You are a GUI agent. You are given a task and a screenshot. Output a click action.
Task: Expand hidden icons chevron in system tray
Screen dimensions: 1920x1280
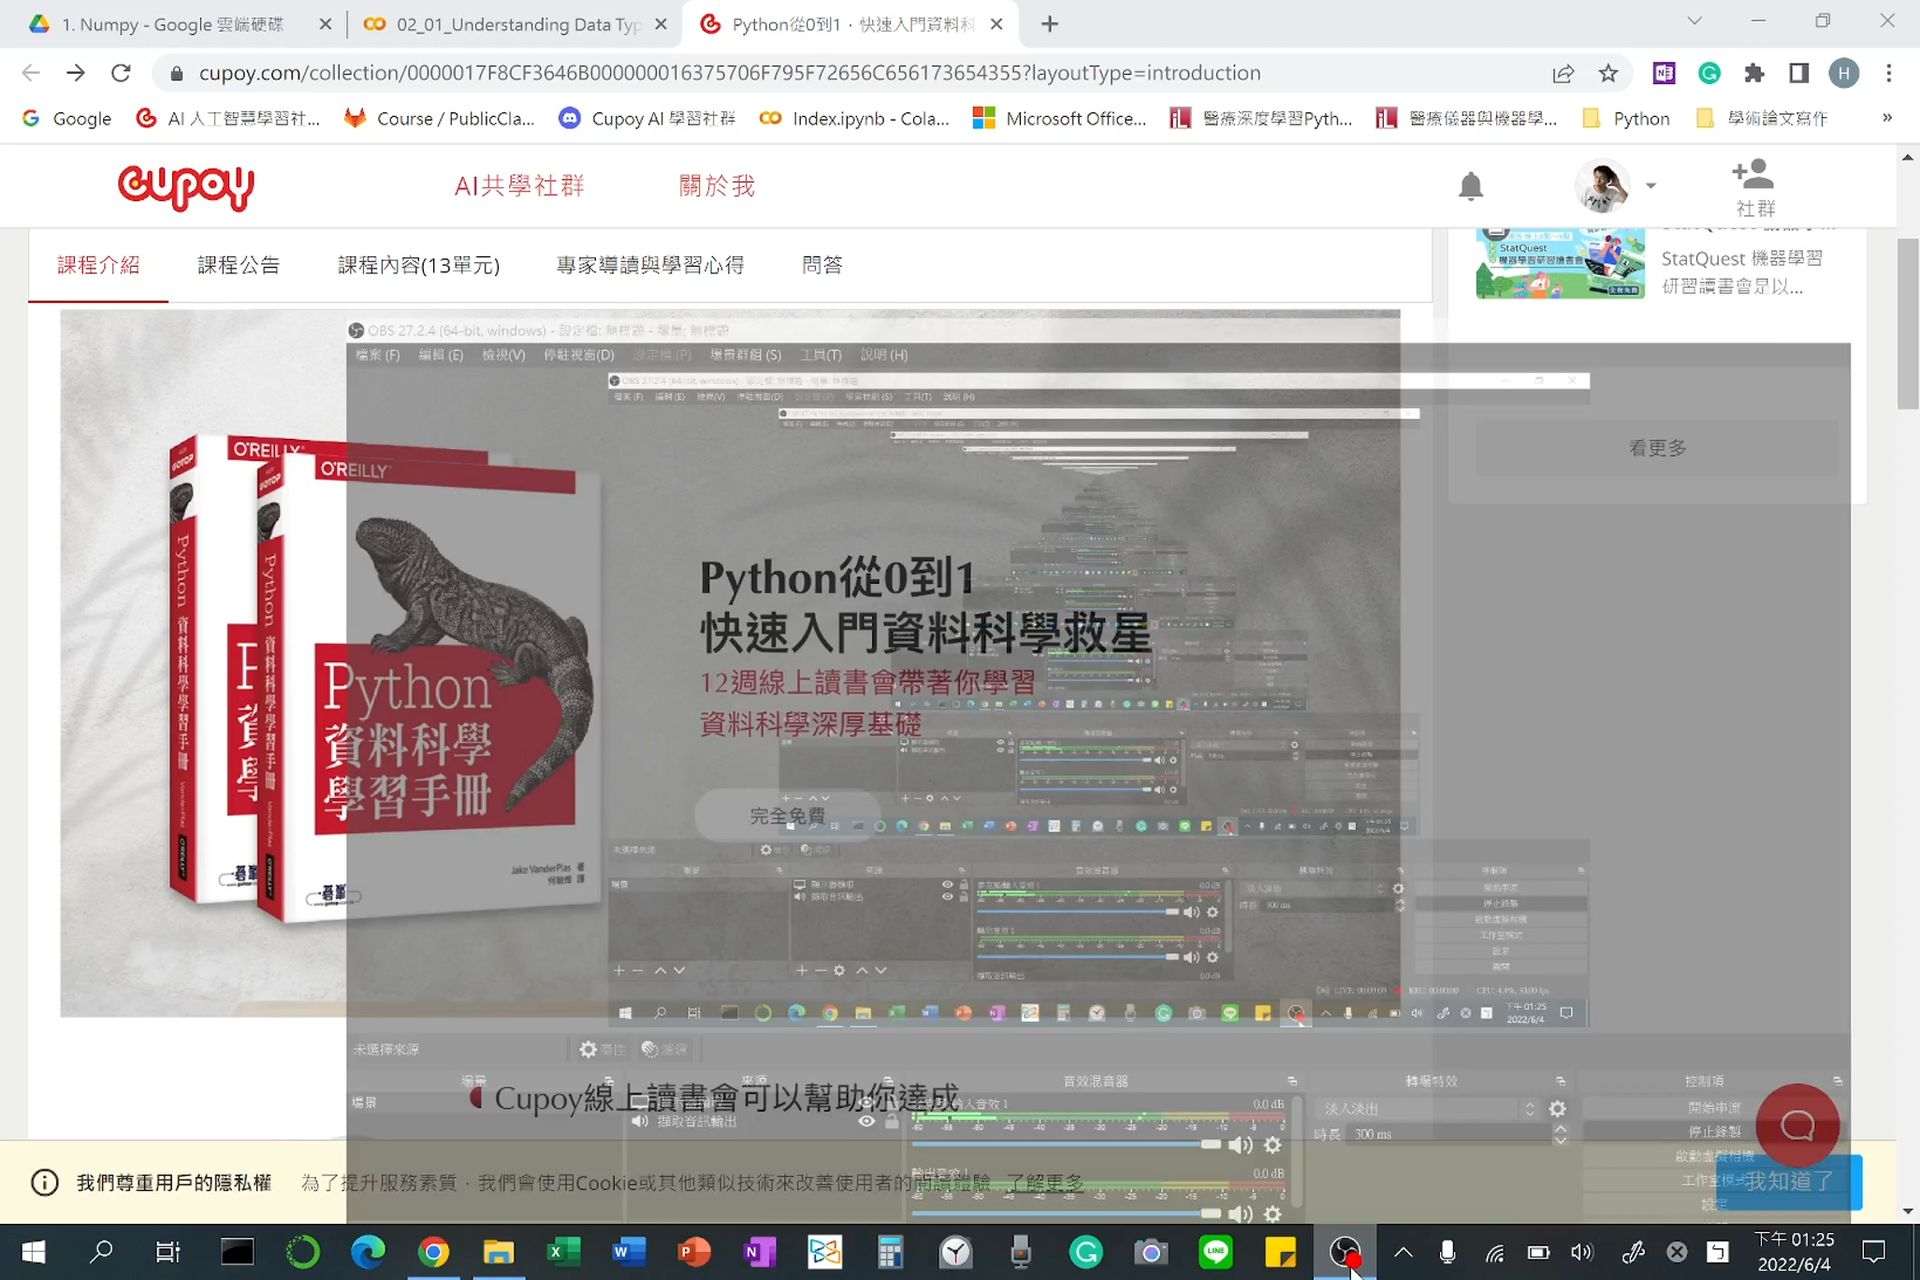click(1403, 1252)
